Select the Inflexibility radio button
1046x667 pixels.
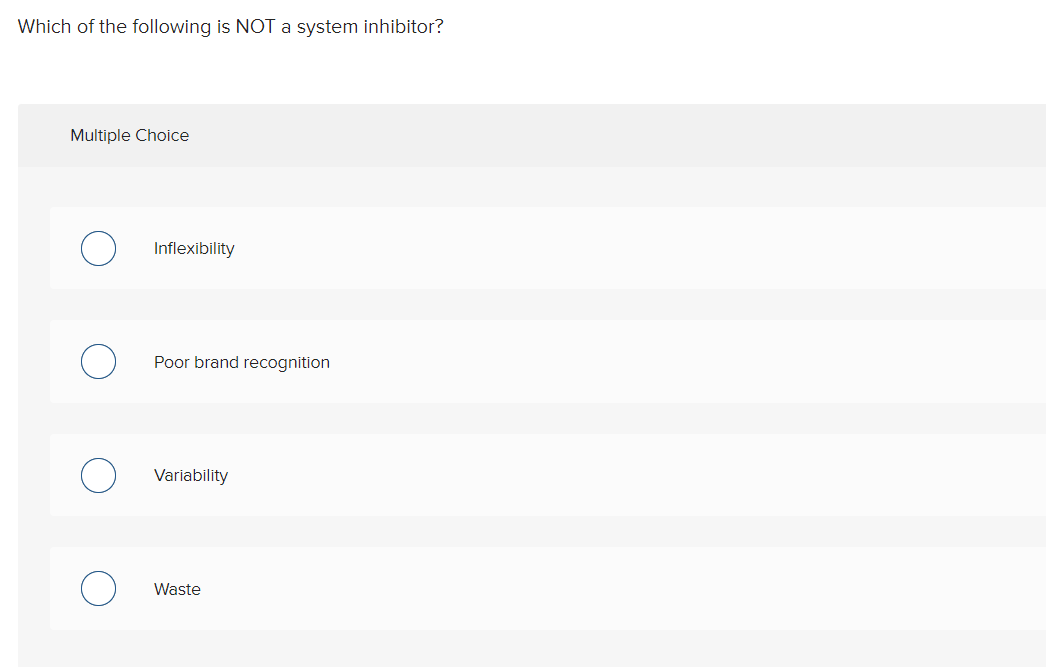(x=98, y=248)
